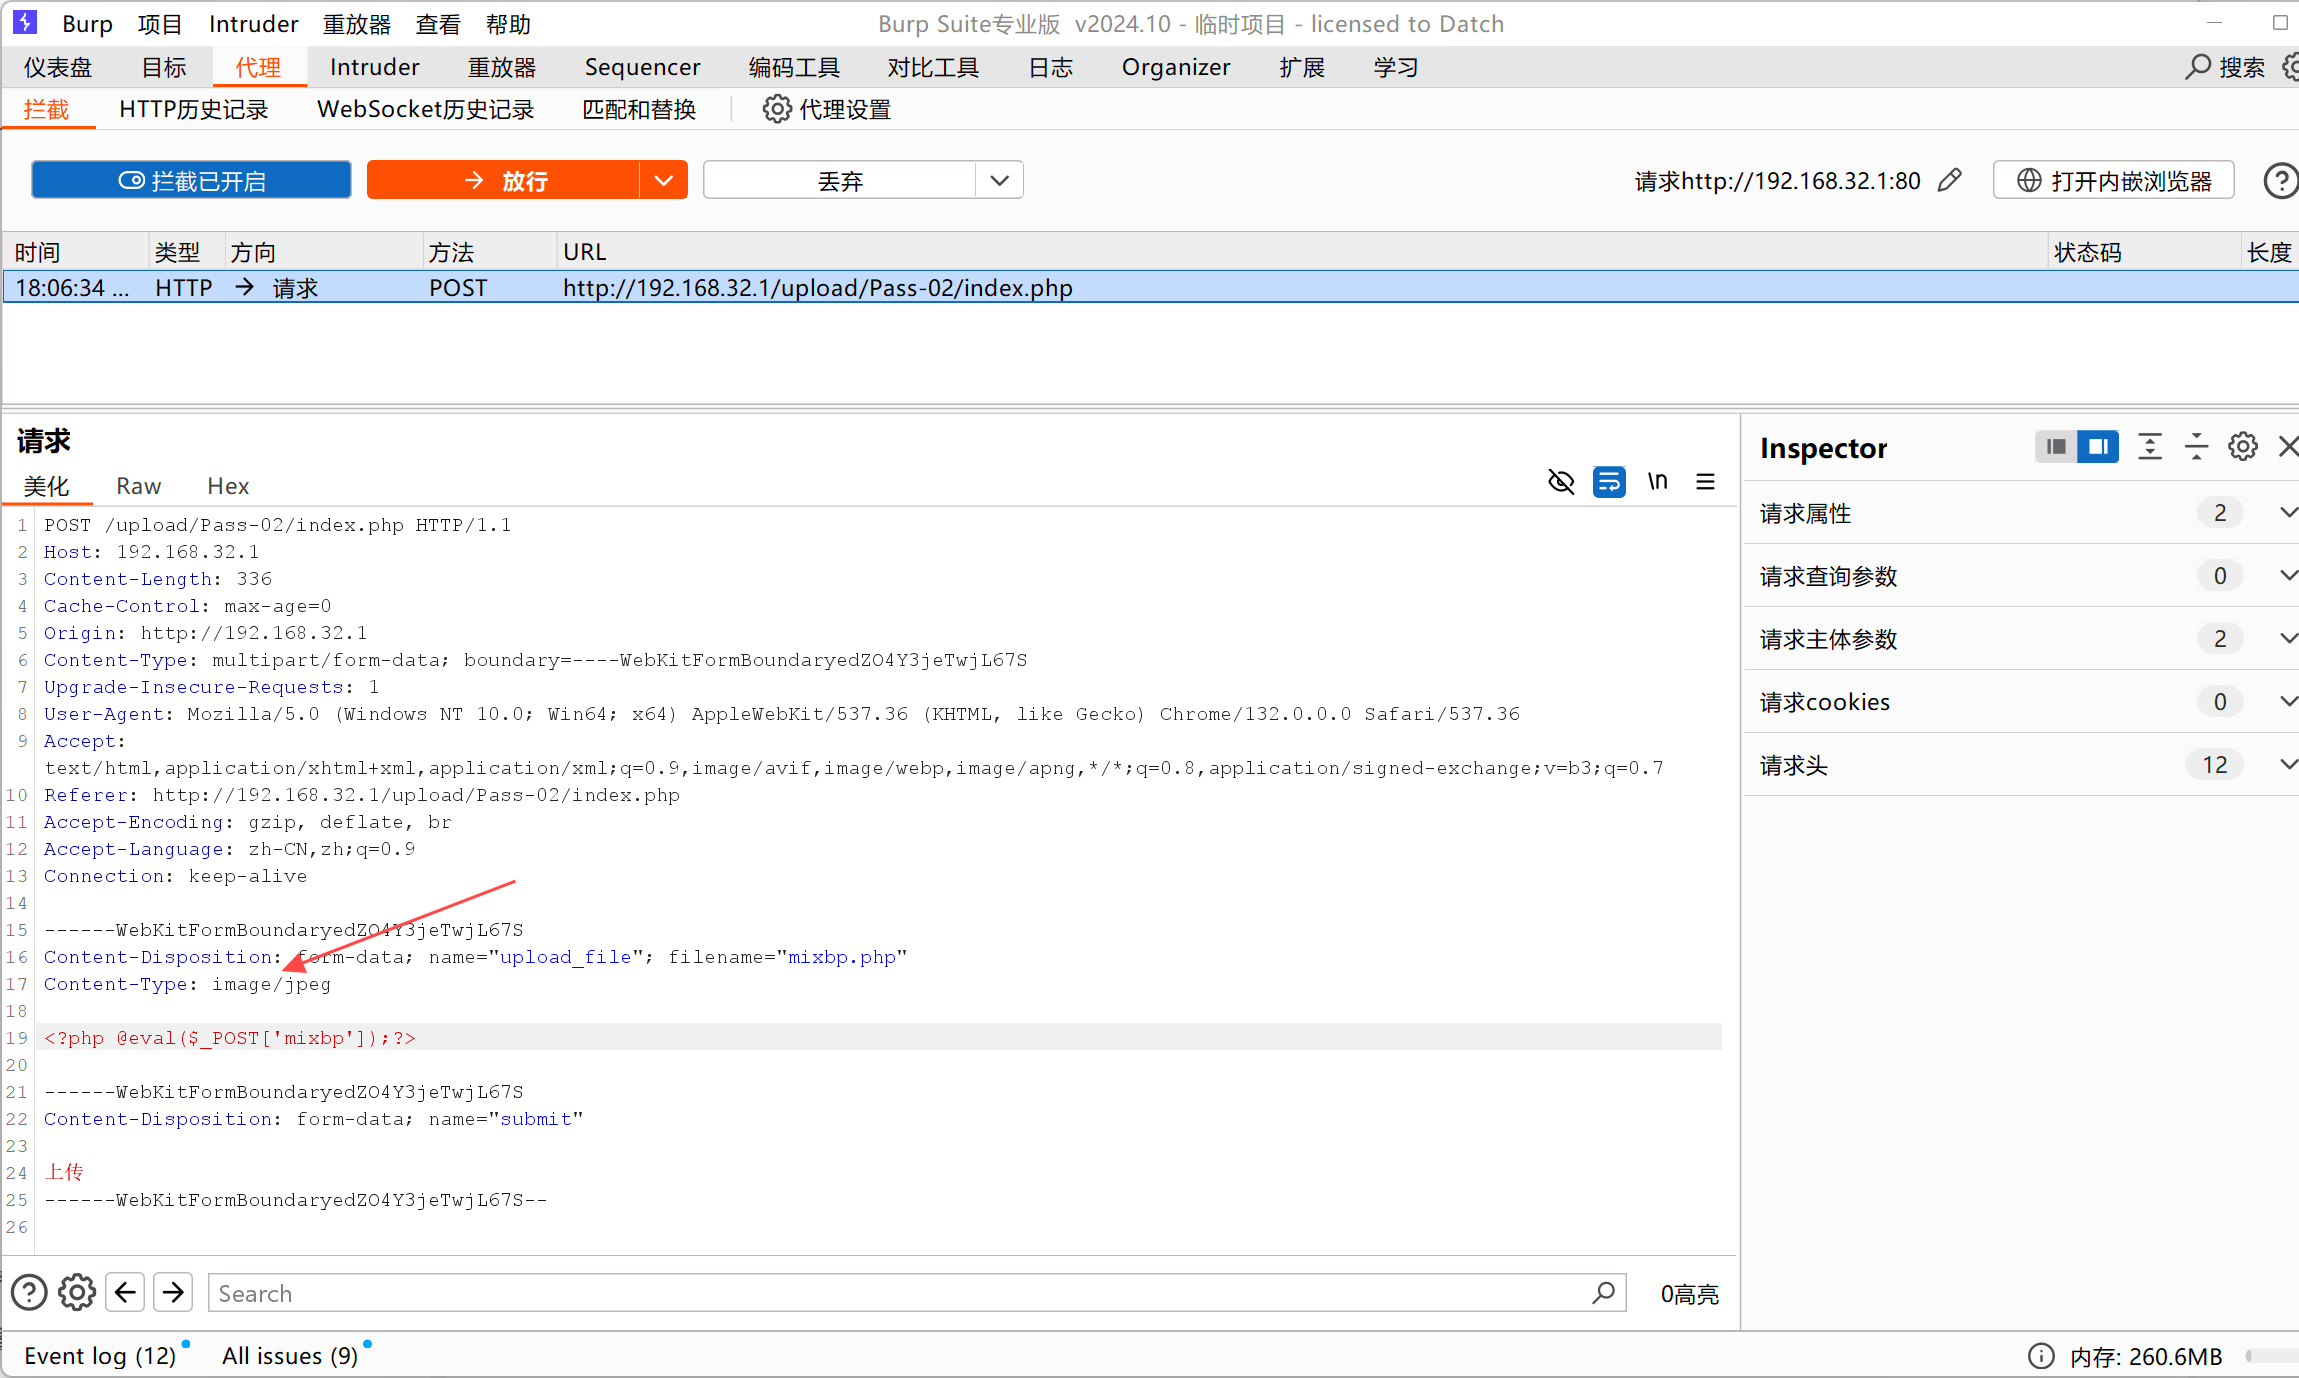
Task: Click the memory usage bar in status bar
Action: point(2272,1356)
